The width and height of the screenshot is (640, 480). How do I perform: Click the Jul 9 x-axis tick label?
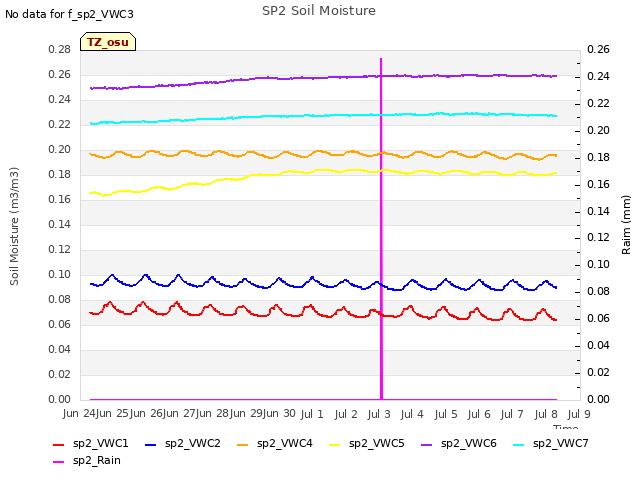click(579, 414)
